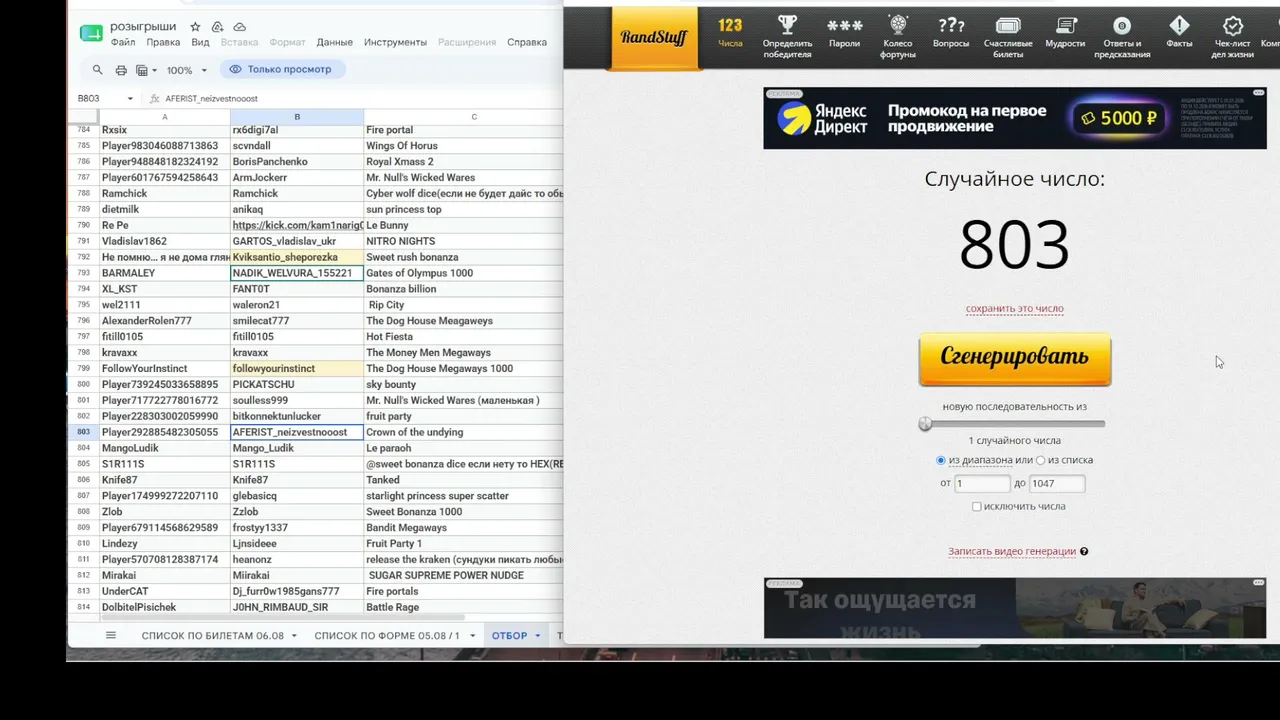Click cell Crown of the undying
Image resolution: width=1280 pixels, height=720 pixels.
coord(463,433)
